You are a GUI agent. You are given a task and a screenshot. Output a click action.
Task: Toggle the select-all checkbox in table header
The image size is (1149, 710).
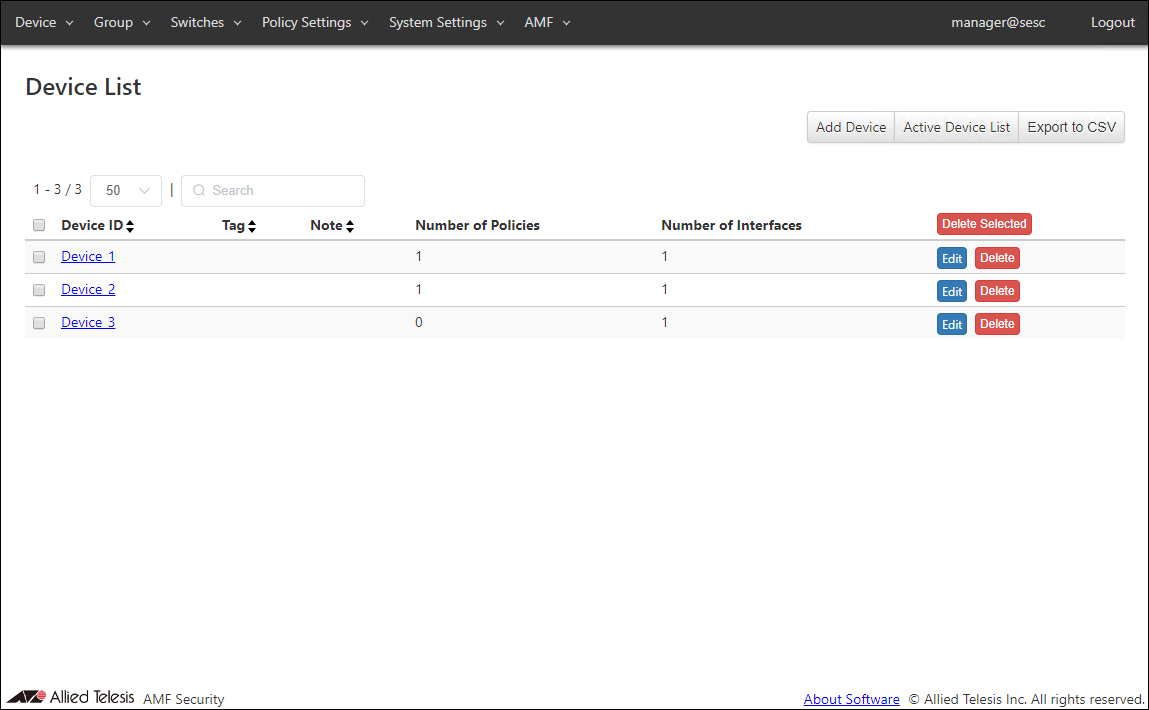point(39,225)
